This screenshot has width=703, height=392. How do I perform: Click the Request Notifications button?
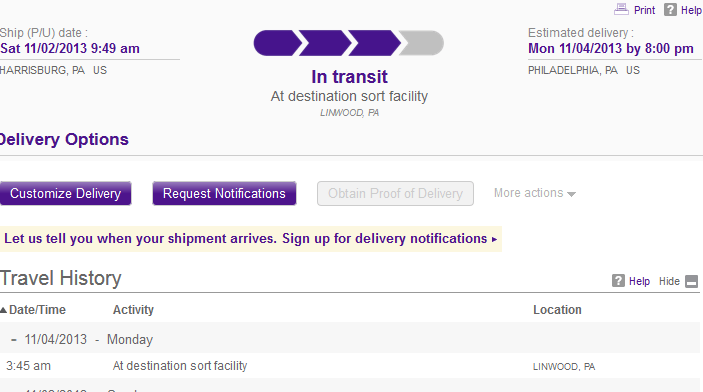(x=224, y=193)
